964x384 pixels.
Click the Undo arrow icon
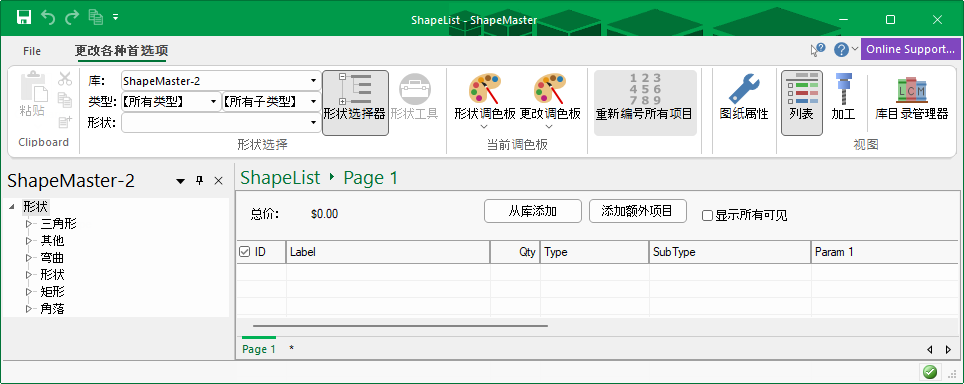pyautogui.click(x=48, y=17)
